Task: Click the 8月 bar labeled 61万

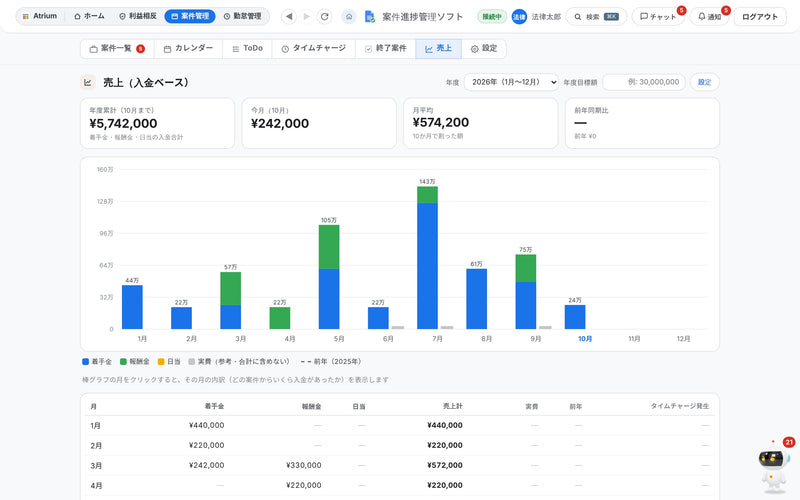Action: coord(477,299)
